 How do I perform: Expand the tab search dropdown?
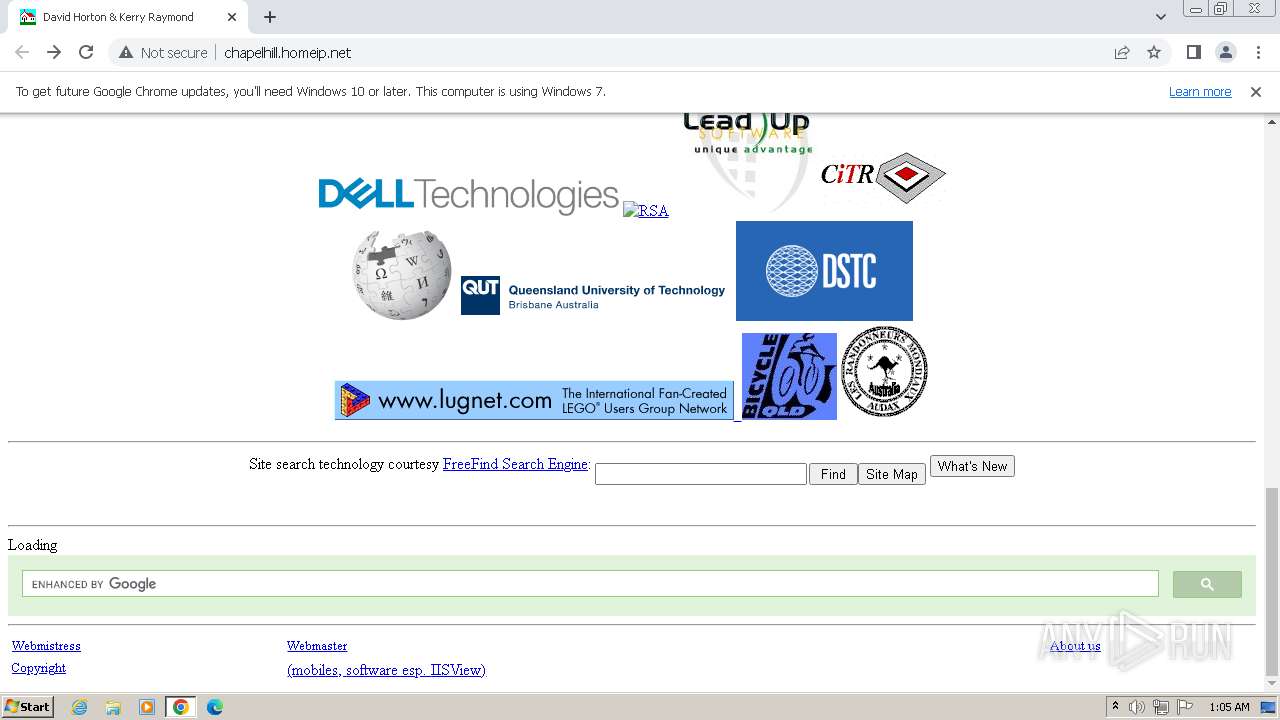point(1160,17)
